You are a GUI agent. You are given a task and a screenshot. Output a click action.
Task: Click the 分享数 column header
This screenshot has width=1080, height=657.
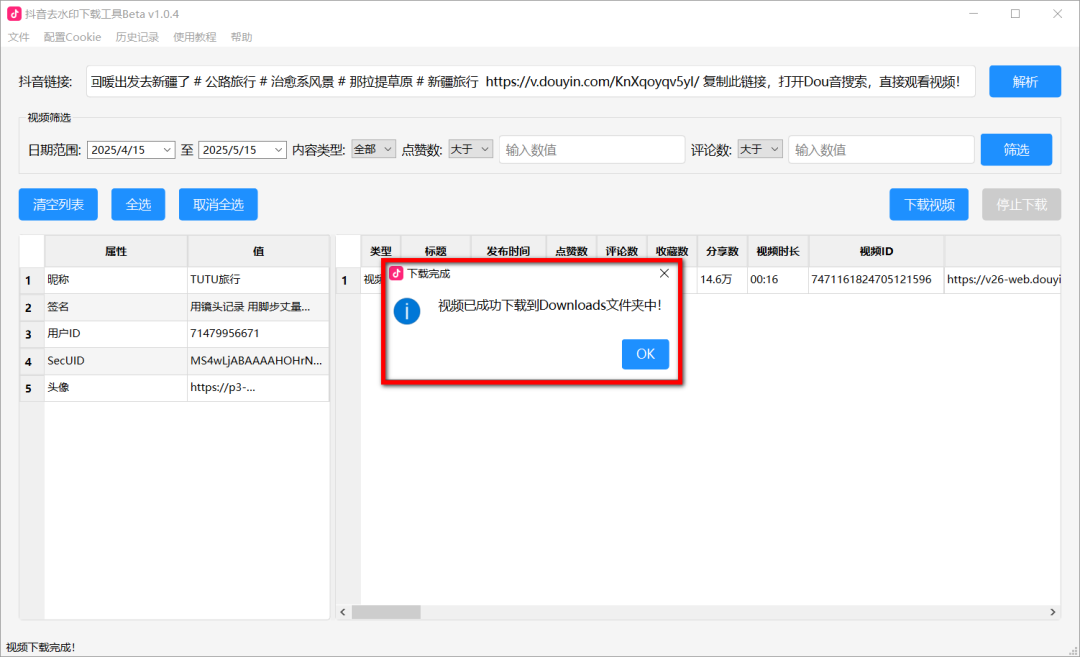[x=723, y=251]
